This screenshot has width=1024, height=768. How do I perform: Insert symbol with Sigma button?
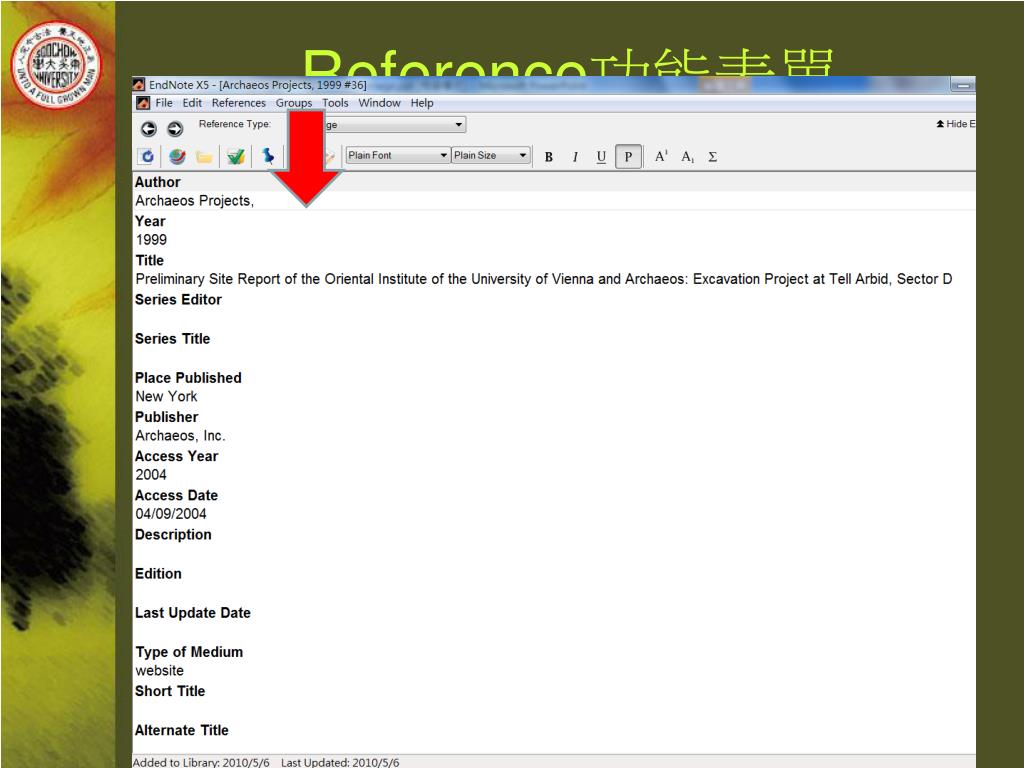click(712, 157)
